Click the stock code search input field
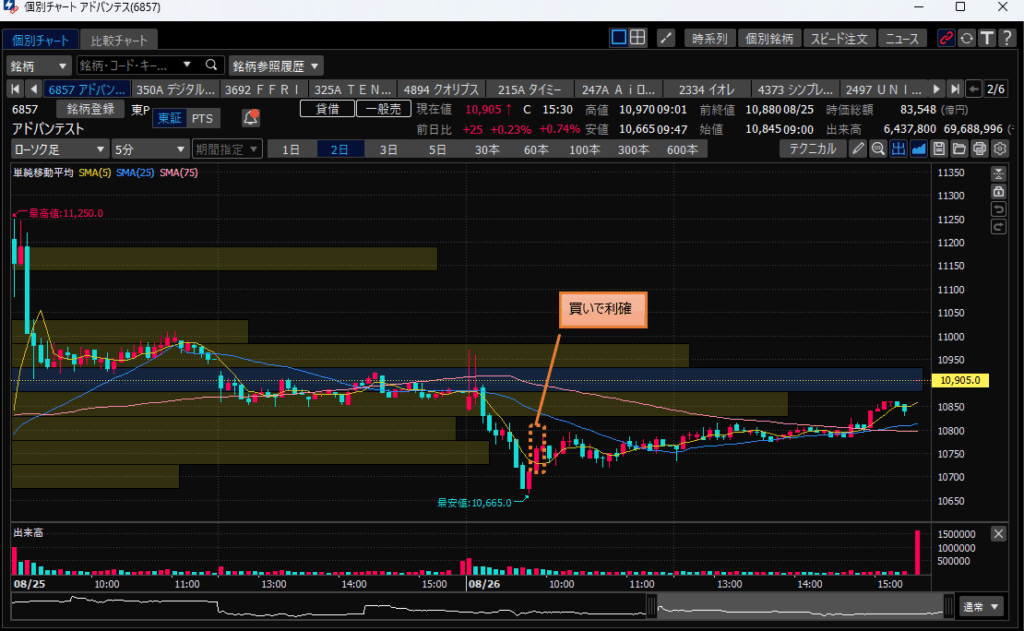This screenshot has width=1024, height=631. point(137,66)
